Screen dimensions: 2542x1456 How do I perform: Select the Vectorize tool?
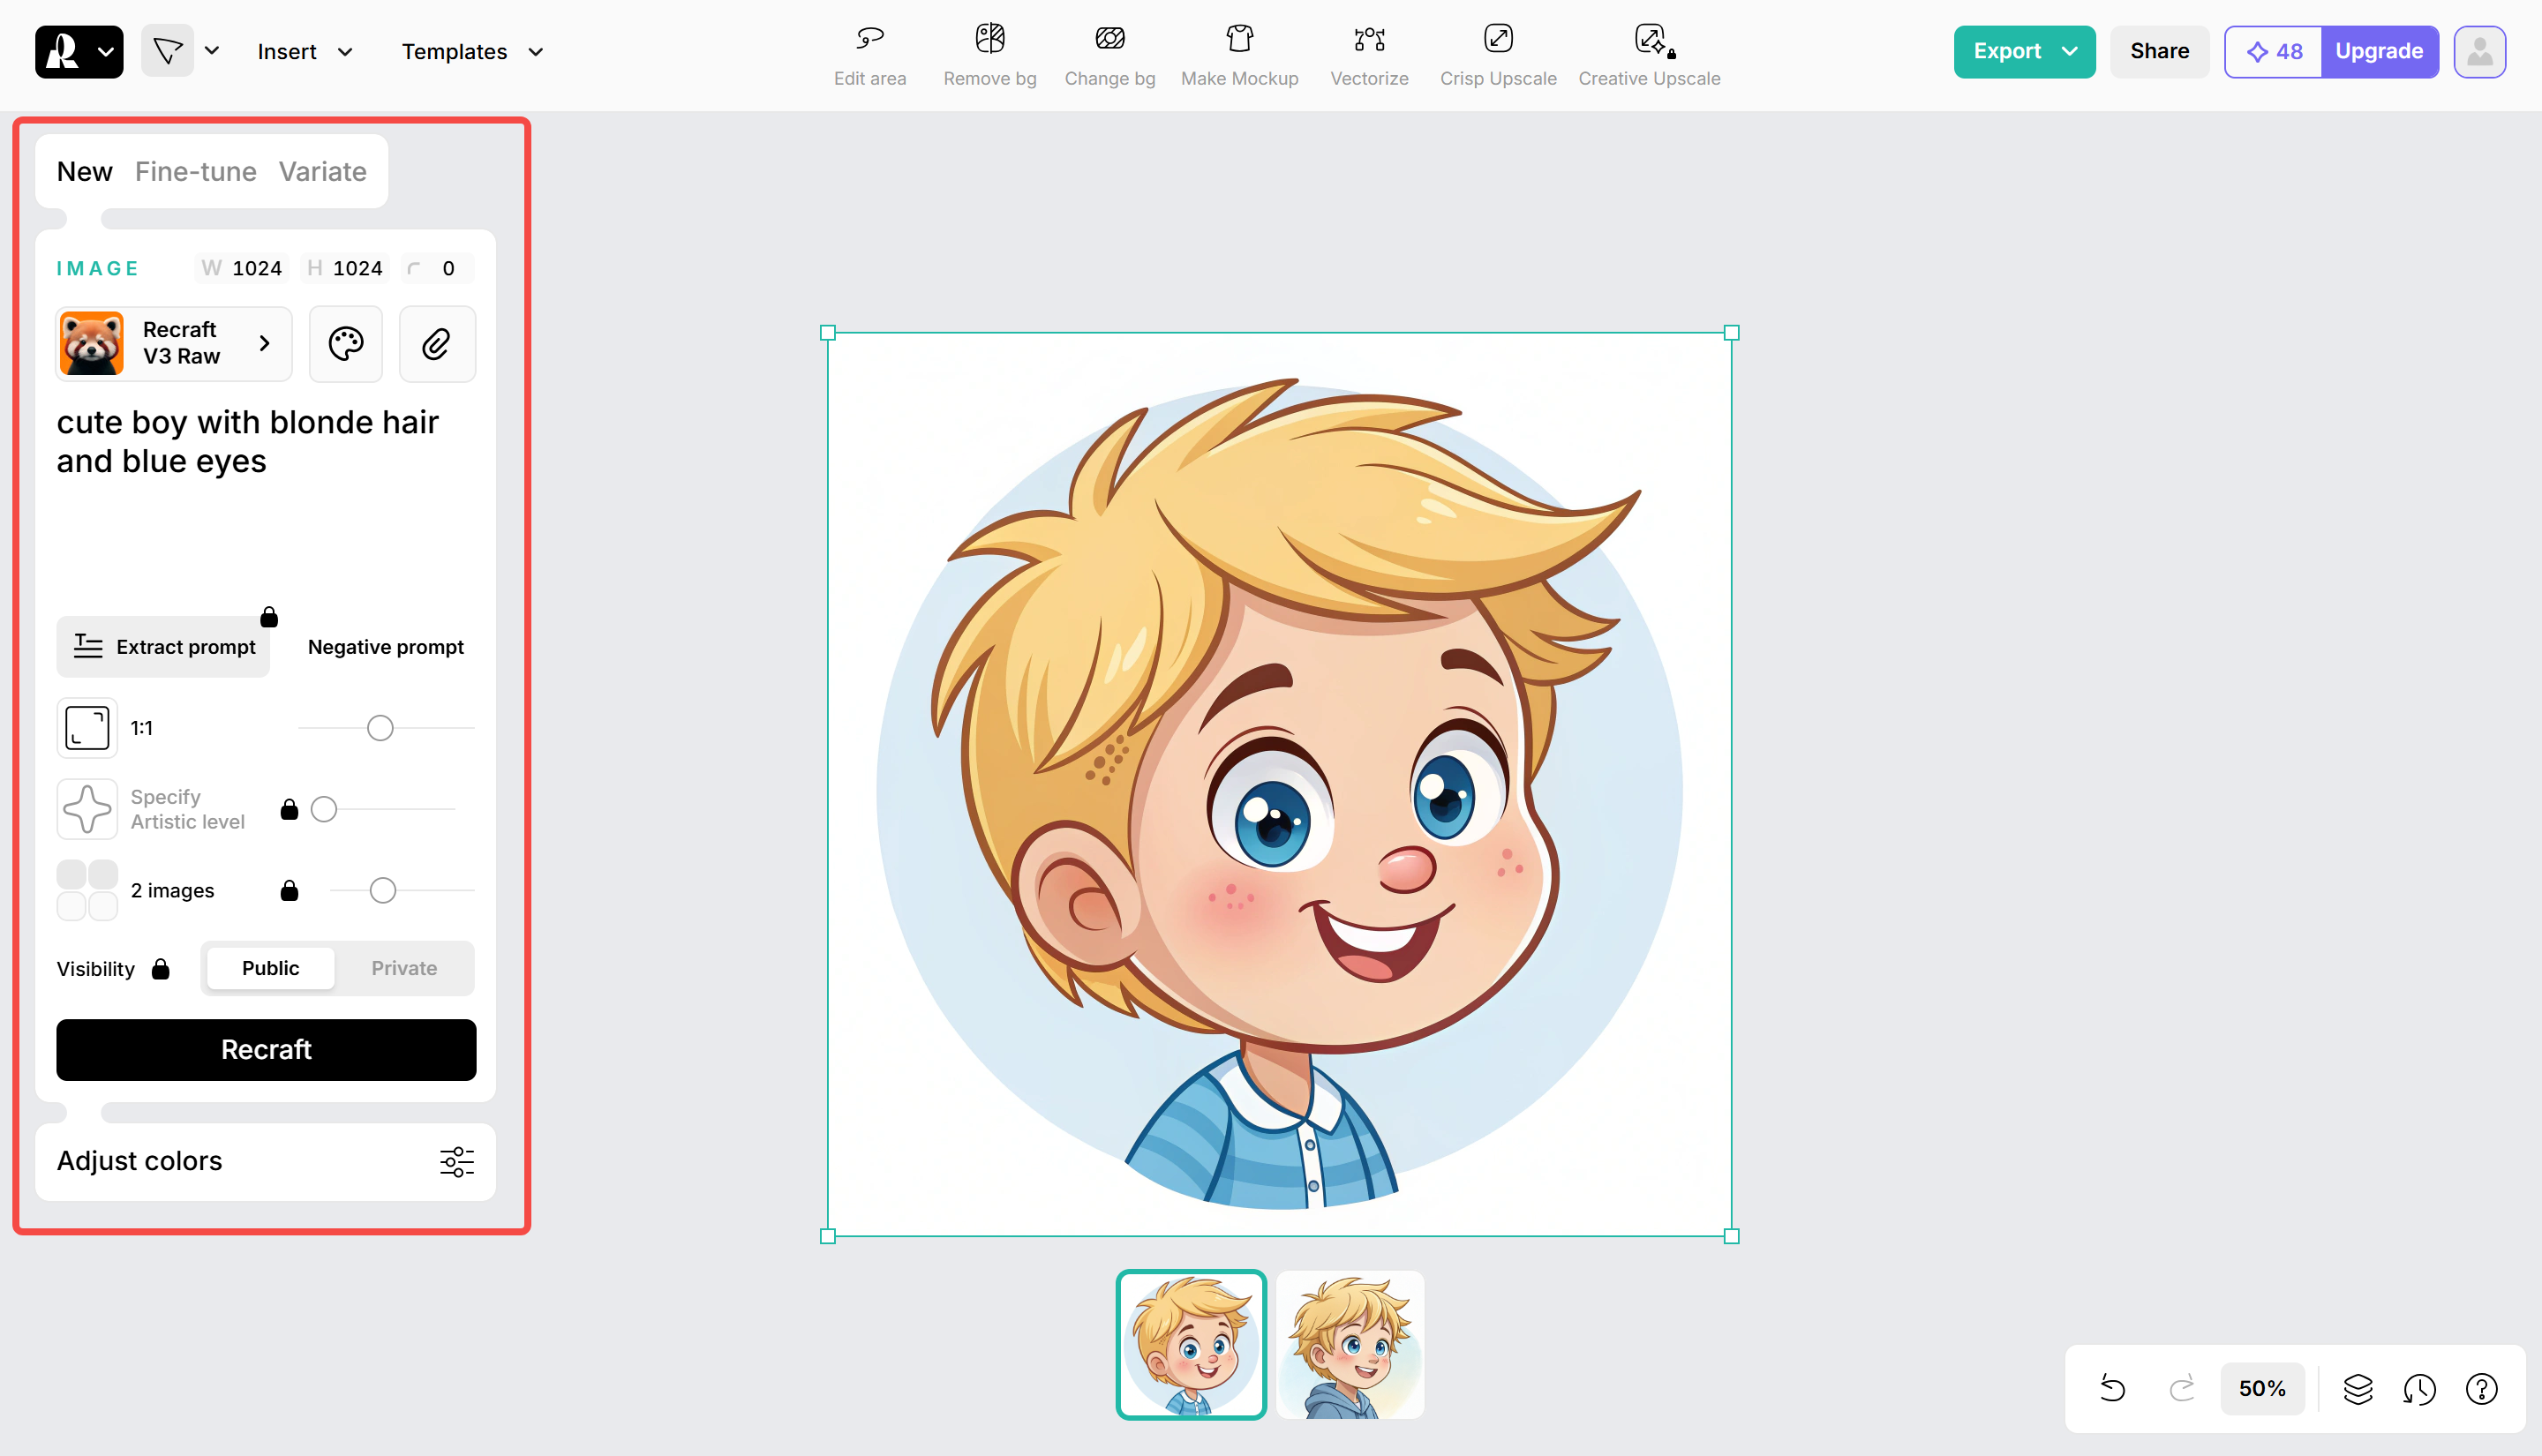pyautogui.click(x=1368, y=52)
